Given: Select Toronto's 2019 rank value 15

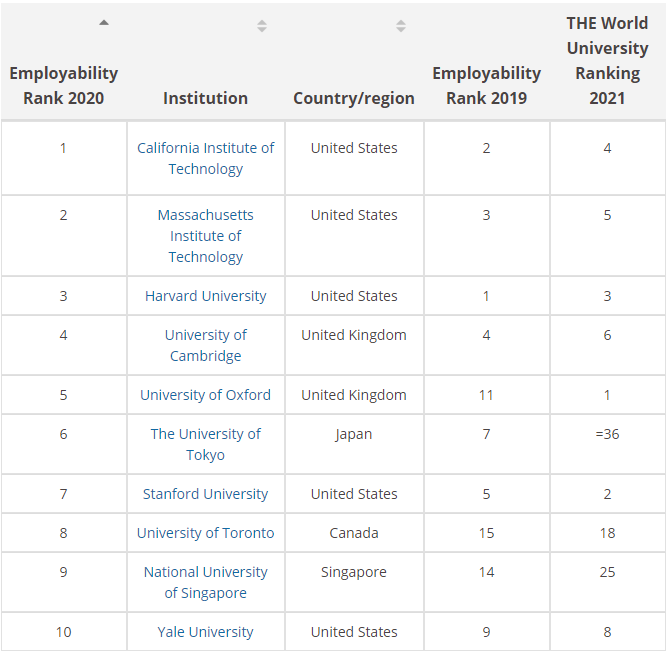Looking at the screenshot, I should pyautogui.click(x=487, y=533).
